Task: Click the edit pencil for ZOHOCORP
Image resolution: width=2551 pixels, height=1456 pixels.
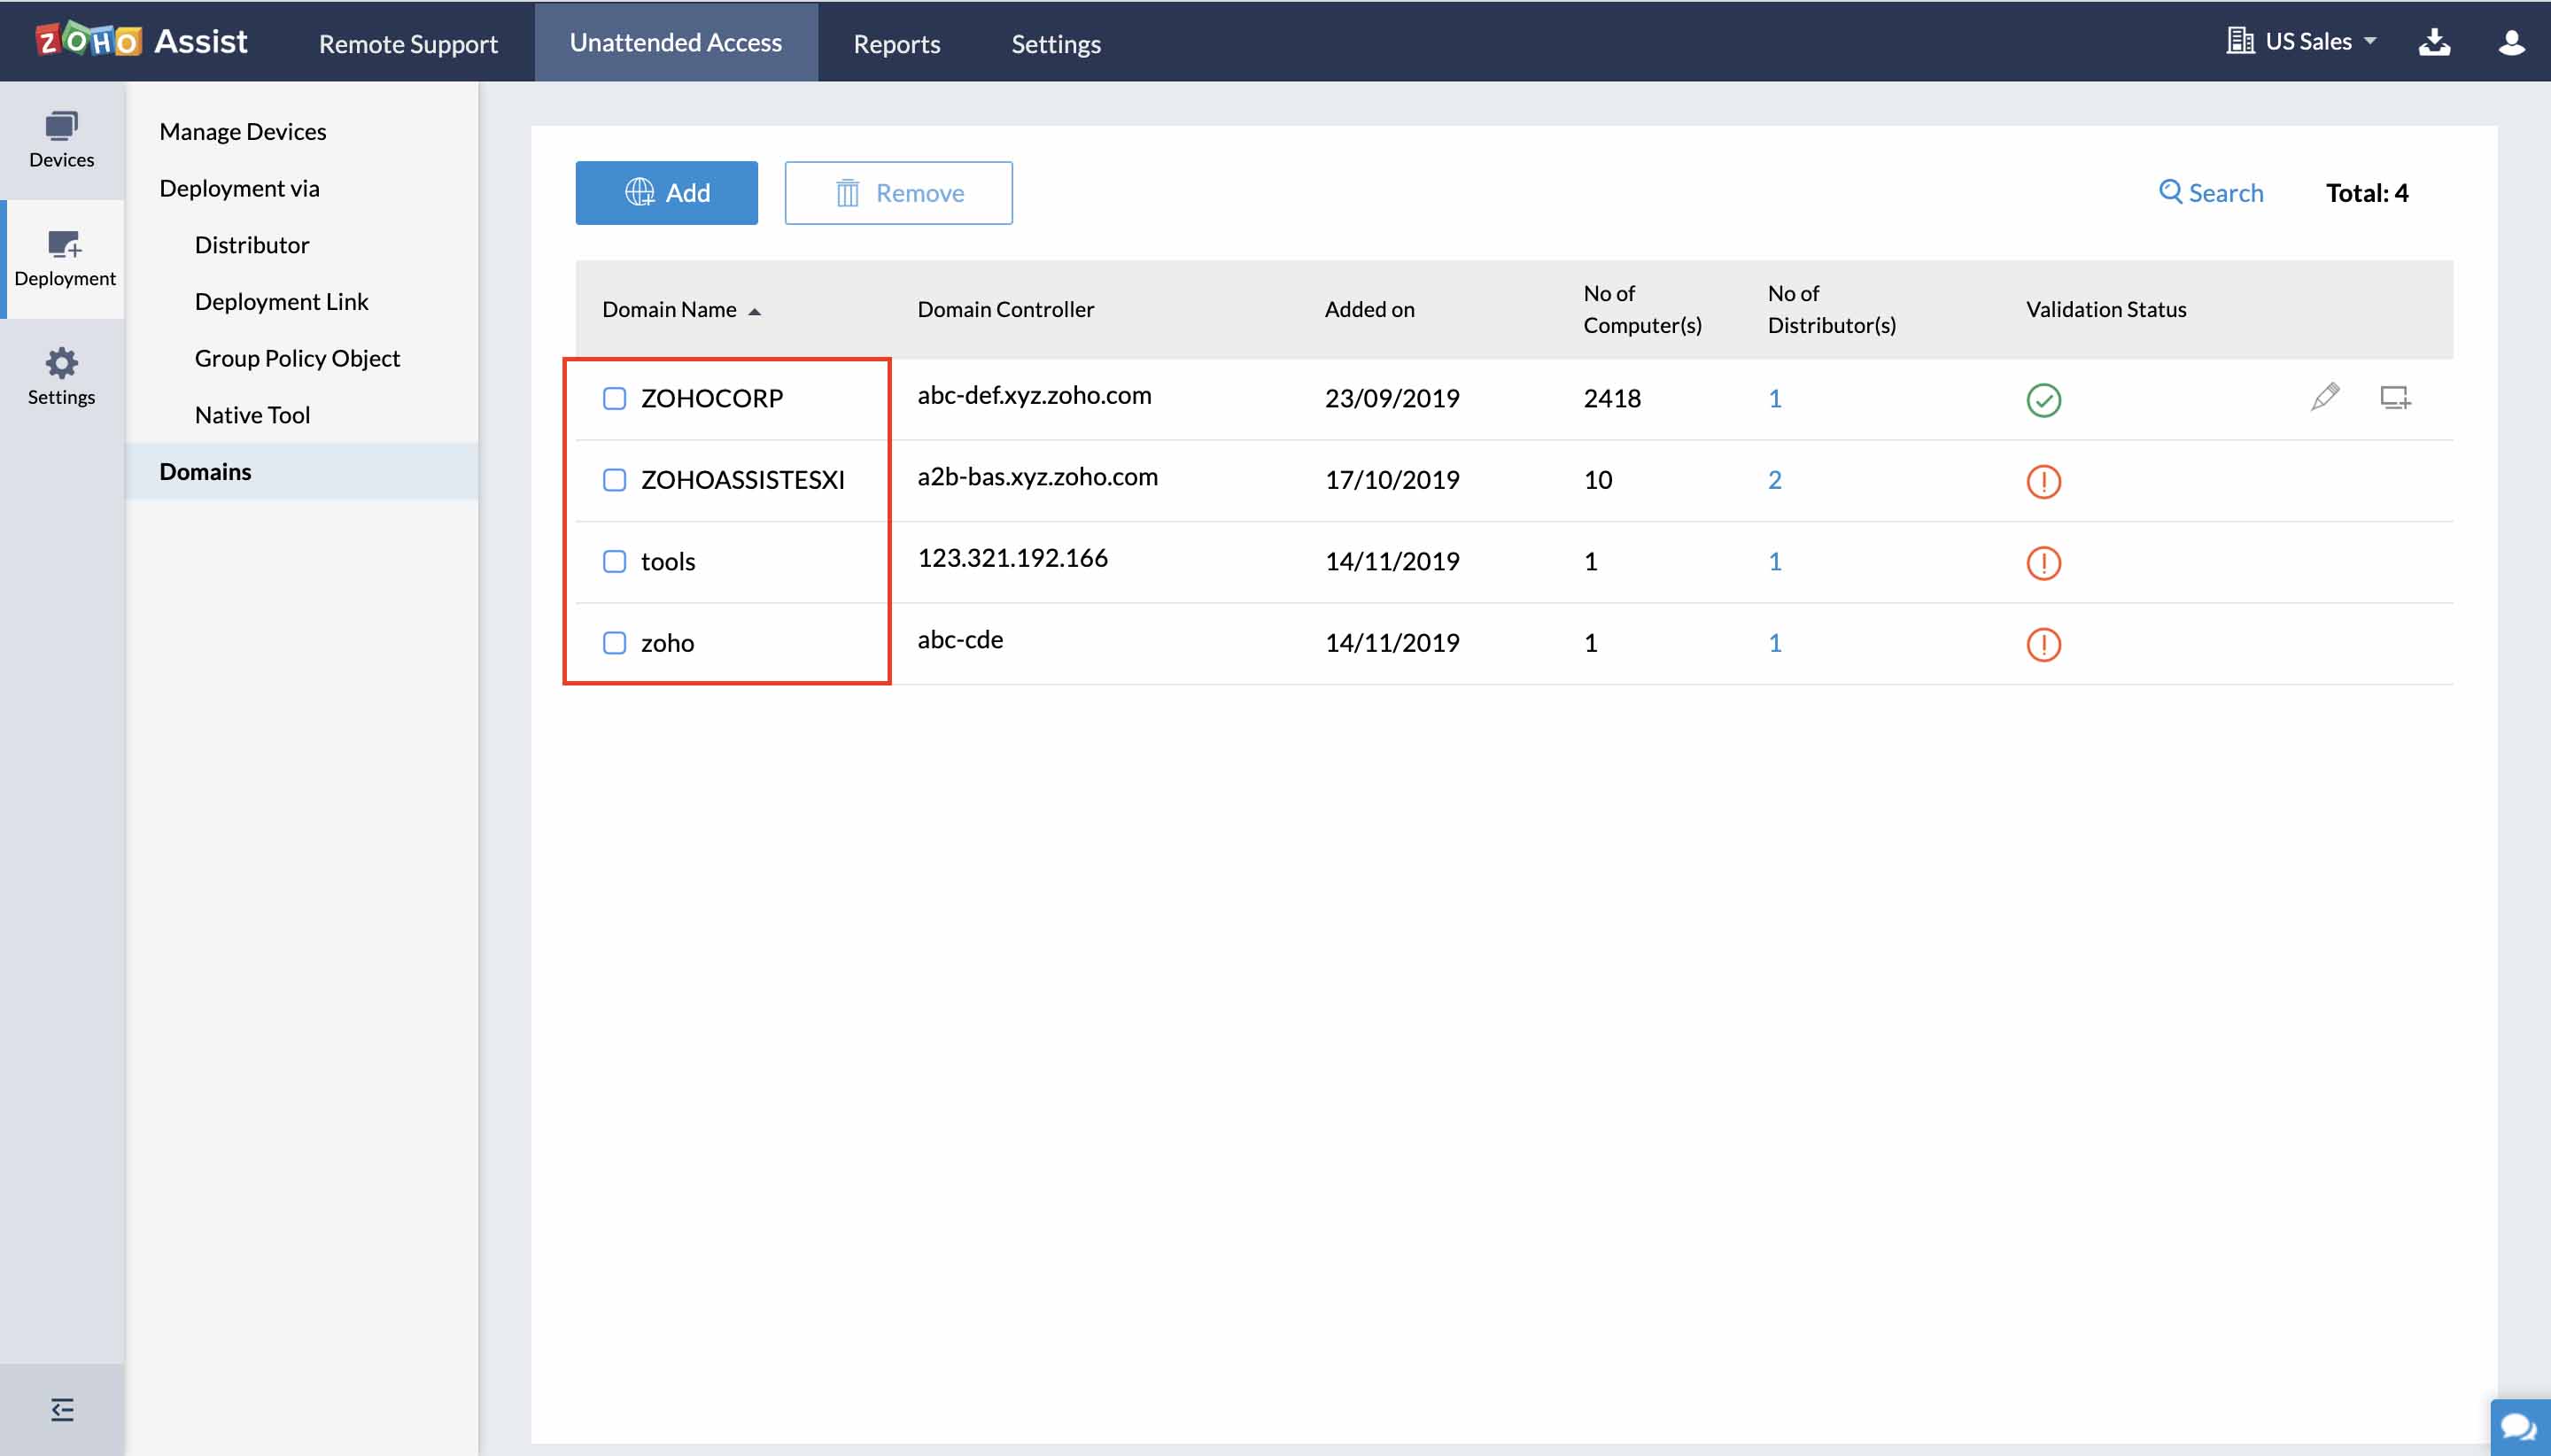Action: click(x=2325, y=397)
